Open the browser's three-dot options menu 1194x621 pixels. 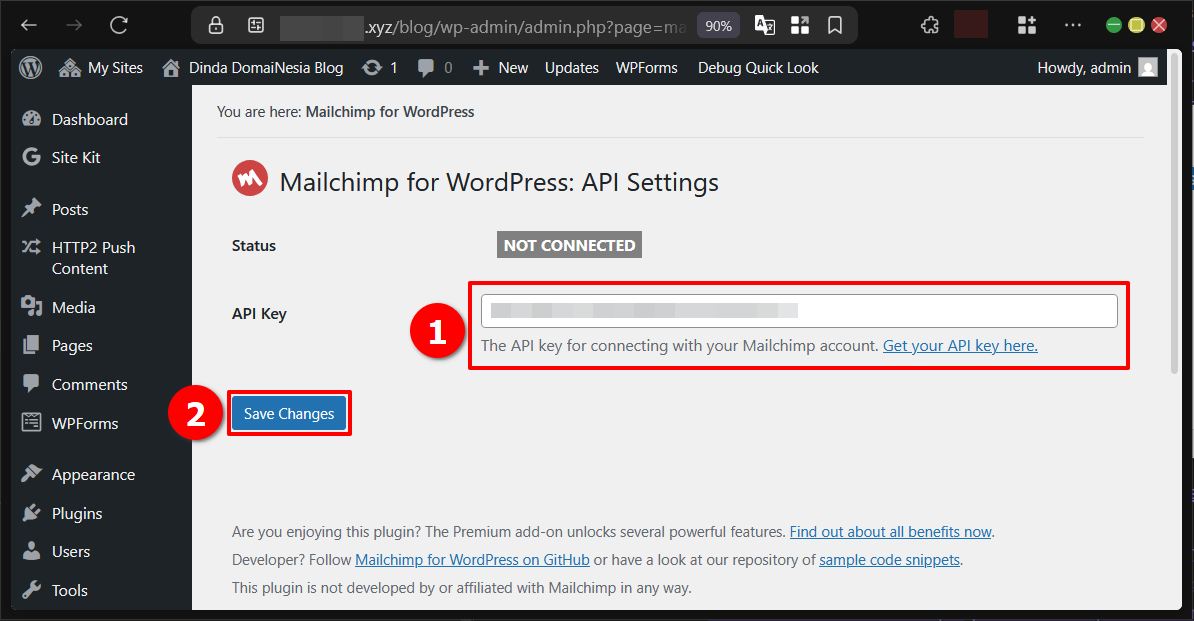[1073, 24]
